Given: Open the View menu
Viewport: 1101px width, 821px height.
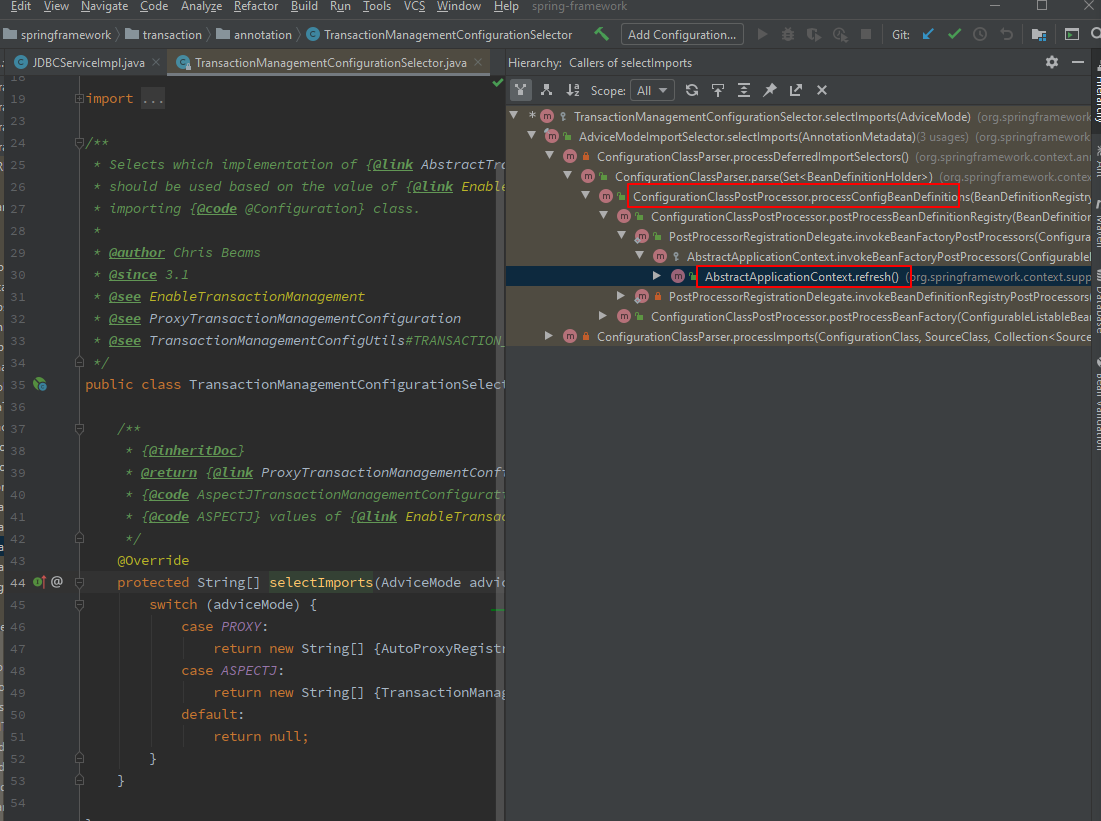Looking at the screenshot, I should coord(56,6).
